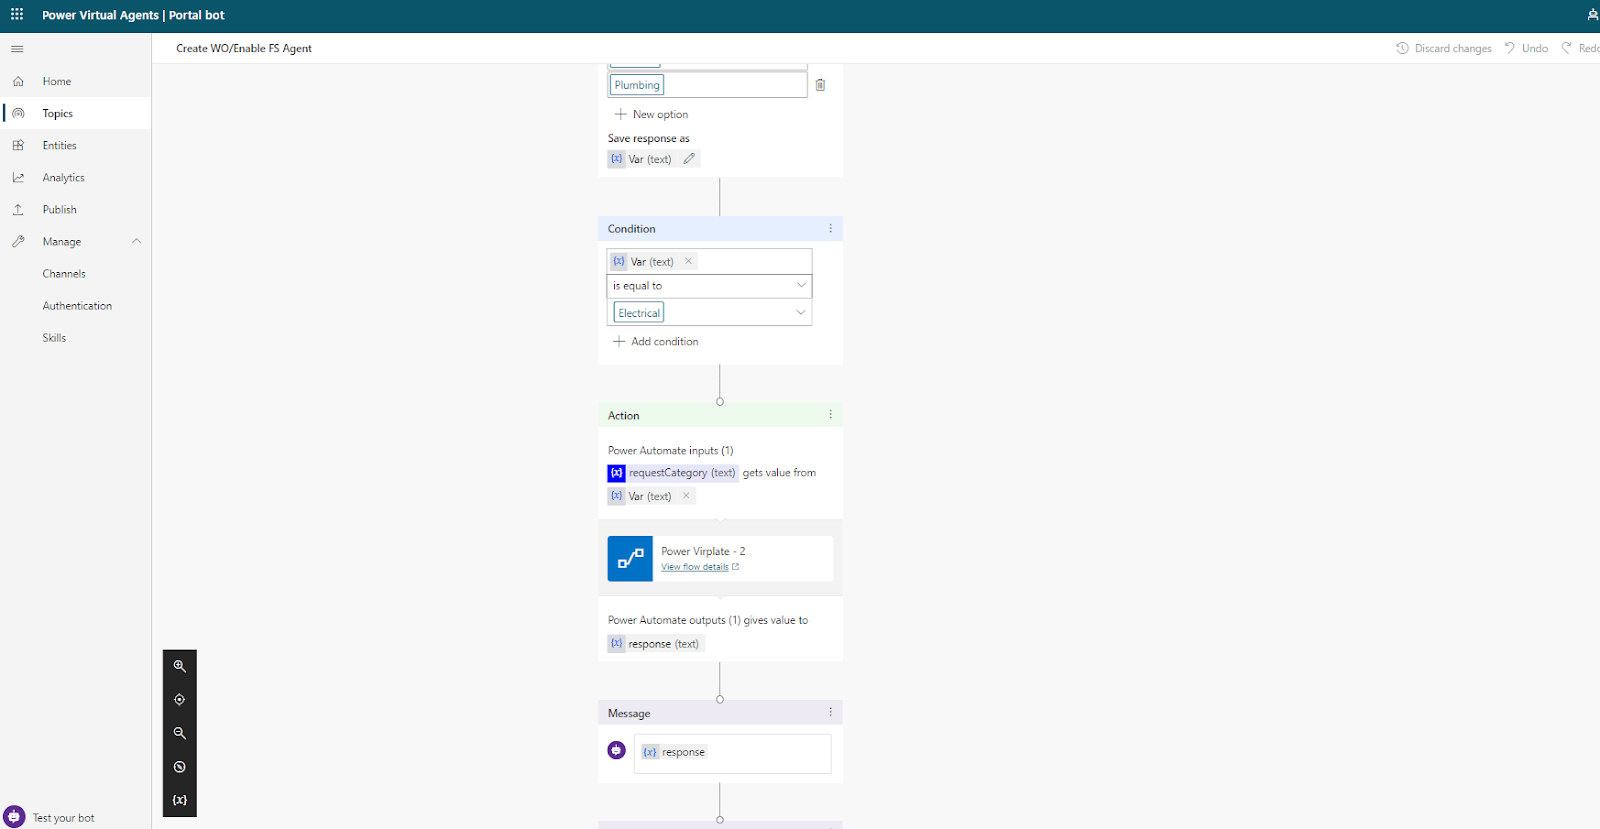Add condition to the Condition node
Viewport: 1600px width, 829px height.
pyautogui.click(x=656, y=341)
